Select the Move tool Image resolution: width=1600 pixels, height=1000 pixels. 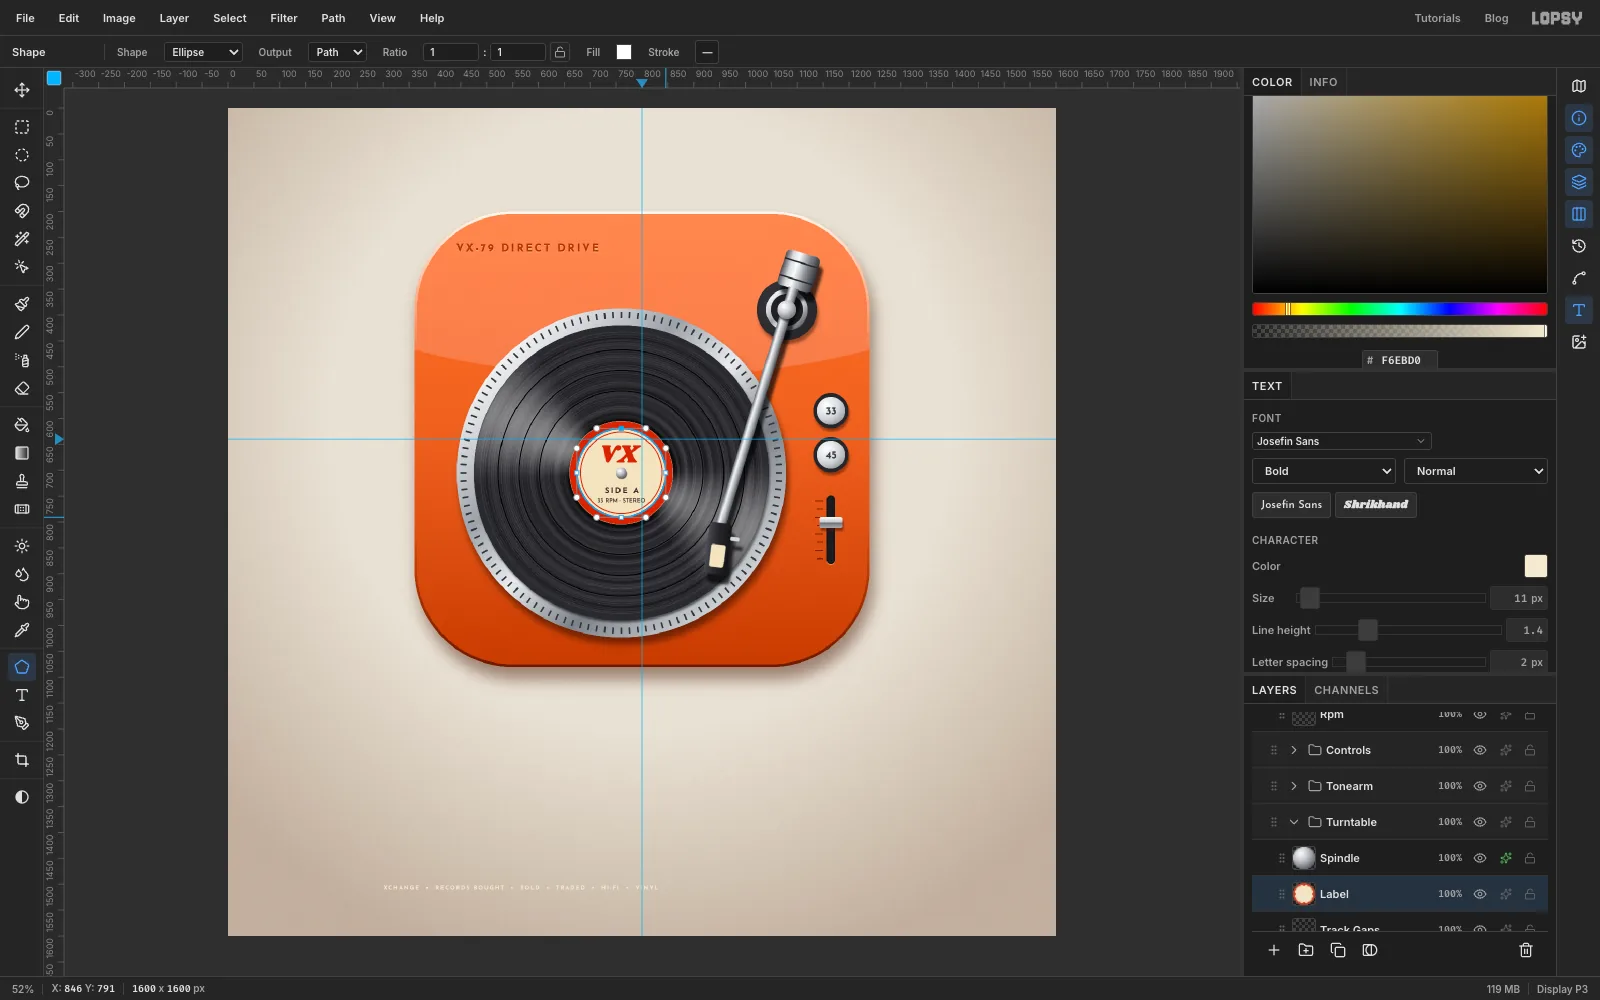click(x=22, y=90)
